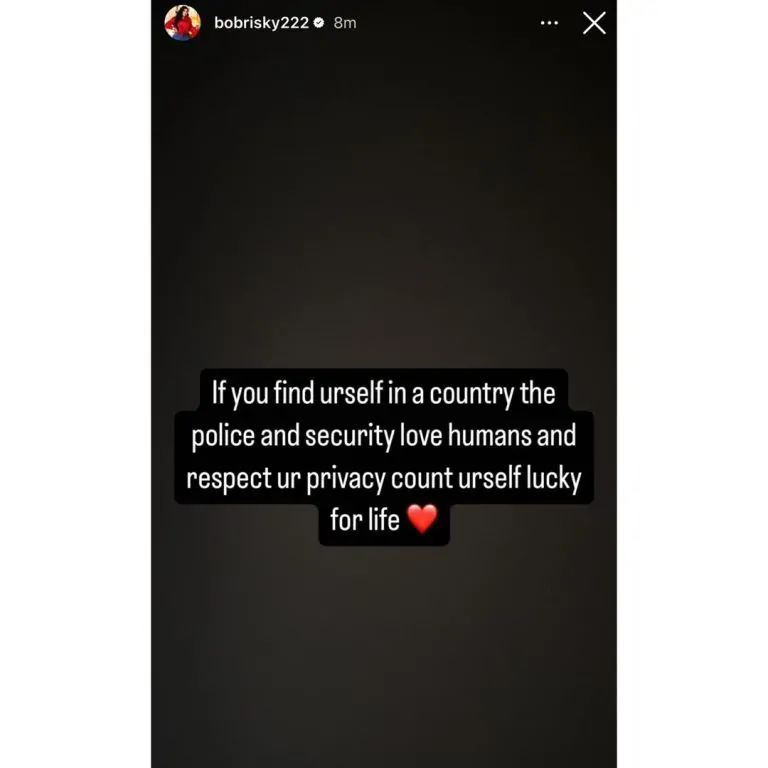Viewport: 768px width, 768px height.
Task: Click the word "police" in the story text
Action: click(223, 436)
